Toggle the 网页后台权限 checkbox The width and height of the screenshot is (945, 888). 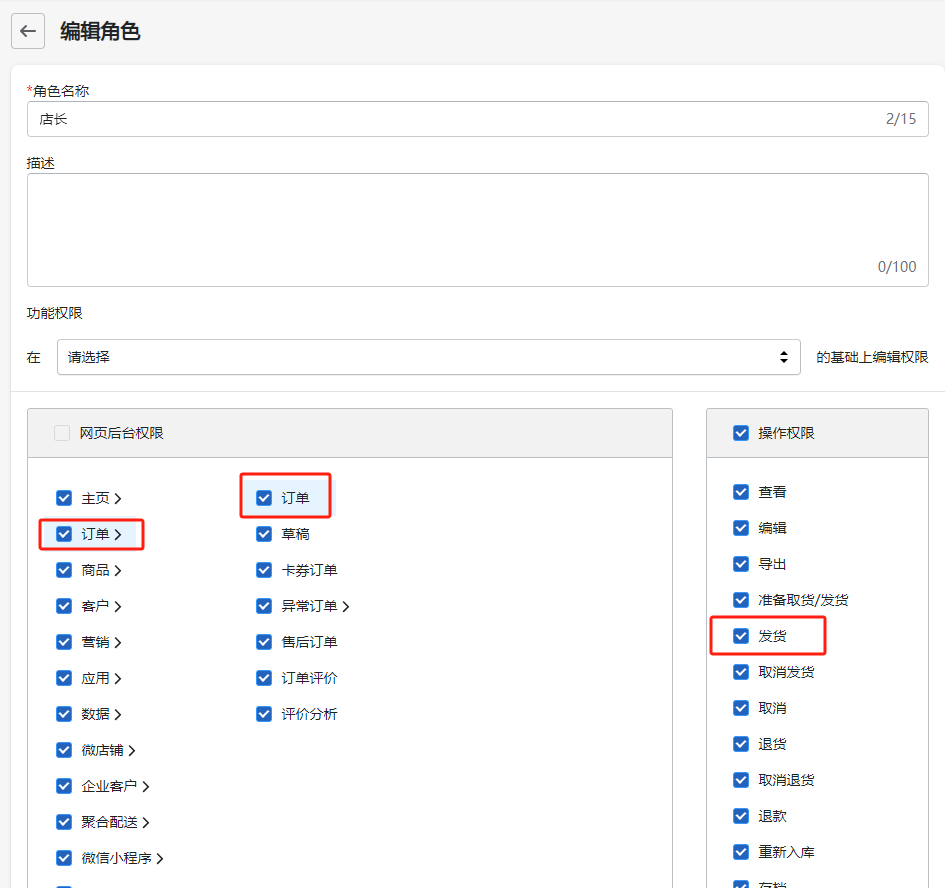(x=63, y=433)
